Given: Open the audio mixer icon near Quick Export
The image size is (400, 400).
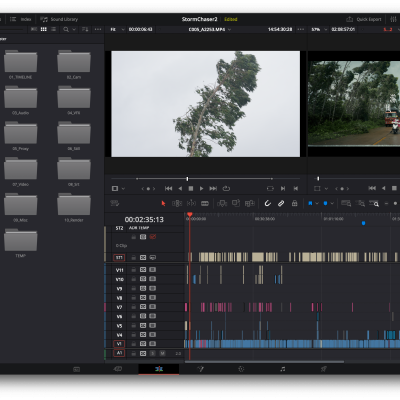Looking at the screenshot, I should 394,19.
